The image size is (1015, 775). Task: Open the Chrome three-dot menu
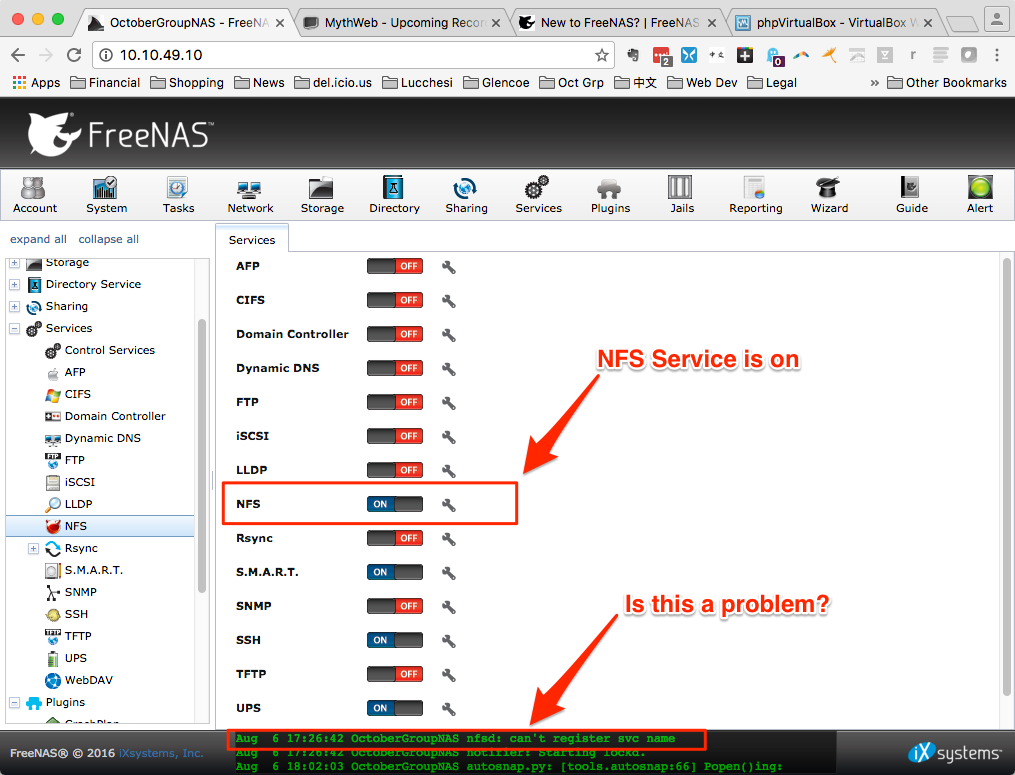(996, 55)
